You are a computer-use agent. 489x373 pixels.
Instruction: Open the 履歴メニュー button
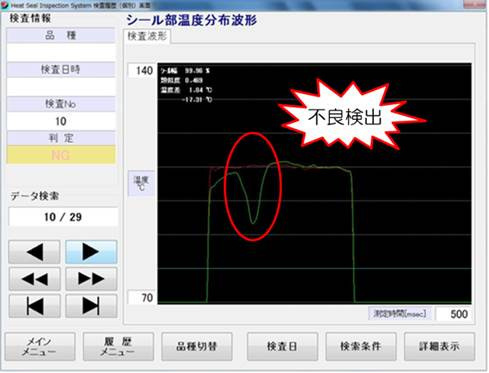coord(118,346)
